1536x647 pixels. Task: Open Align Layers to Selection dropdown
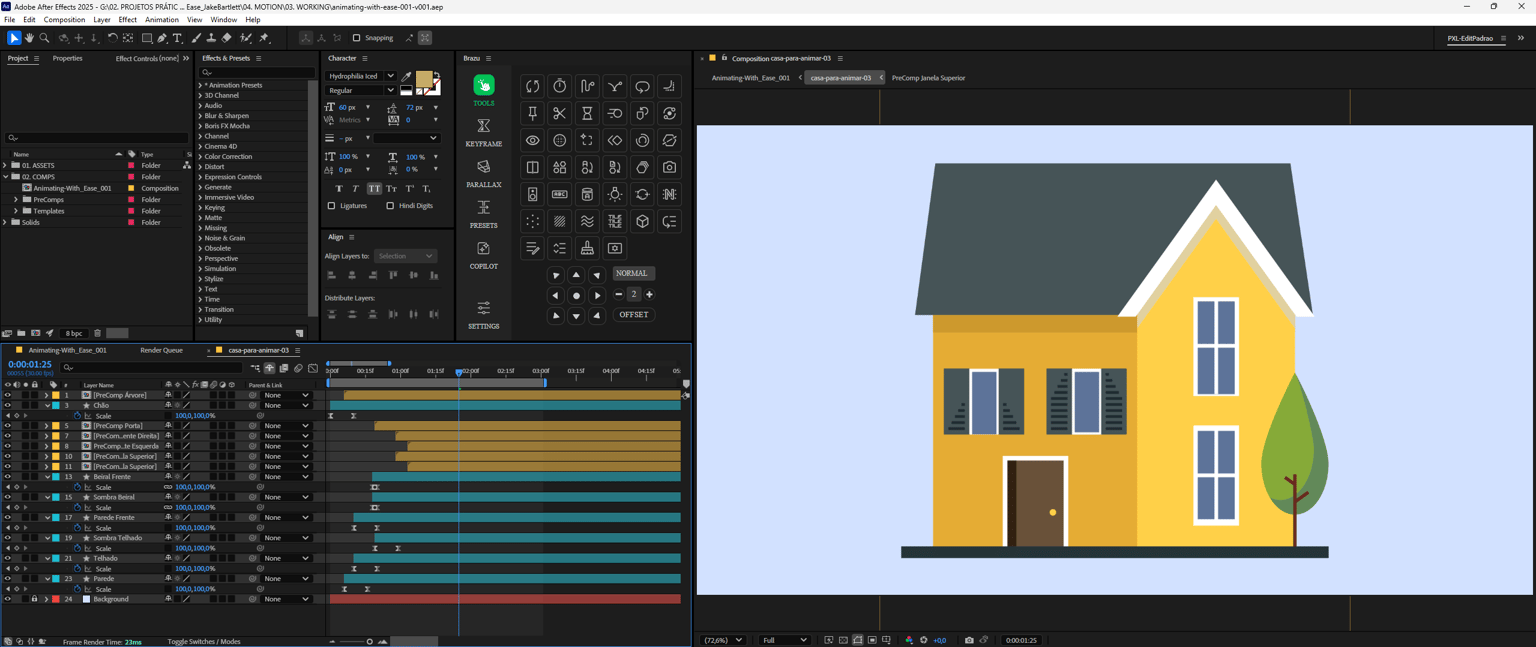pyautogui.click(x=405, y=256)
